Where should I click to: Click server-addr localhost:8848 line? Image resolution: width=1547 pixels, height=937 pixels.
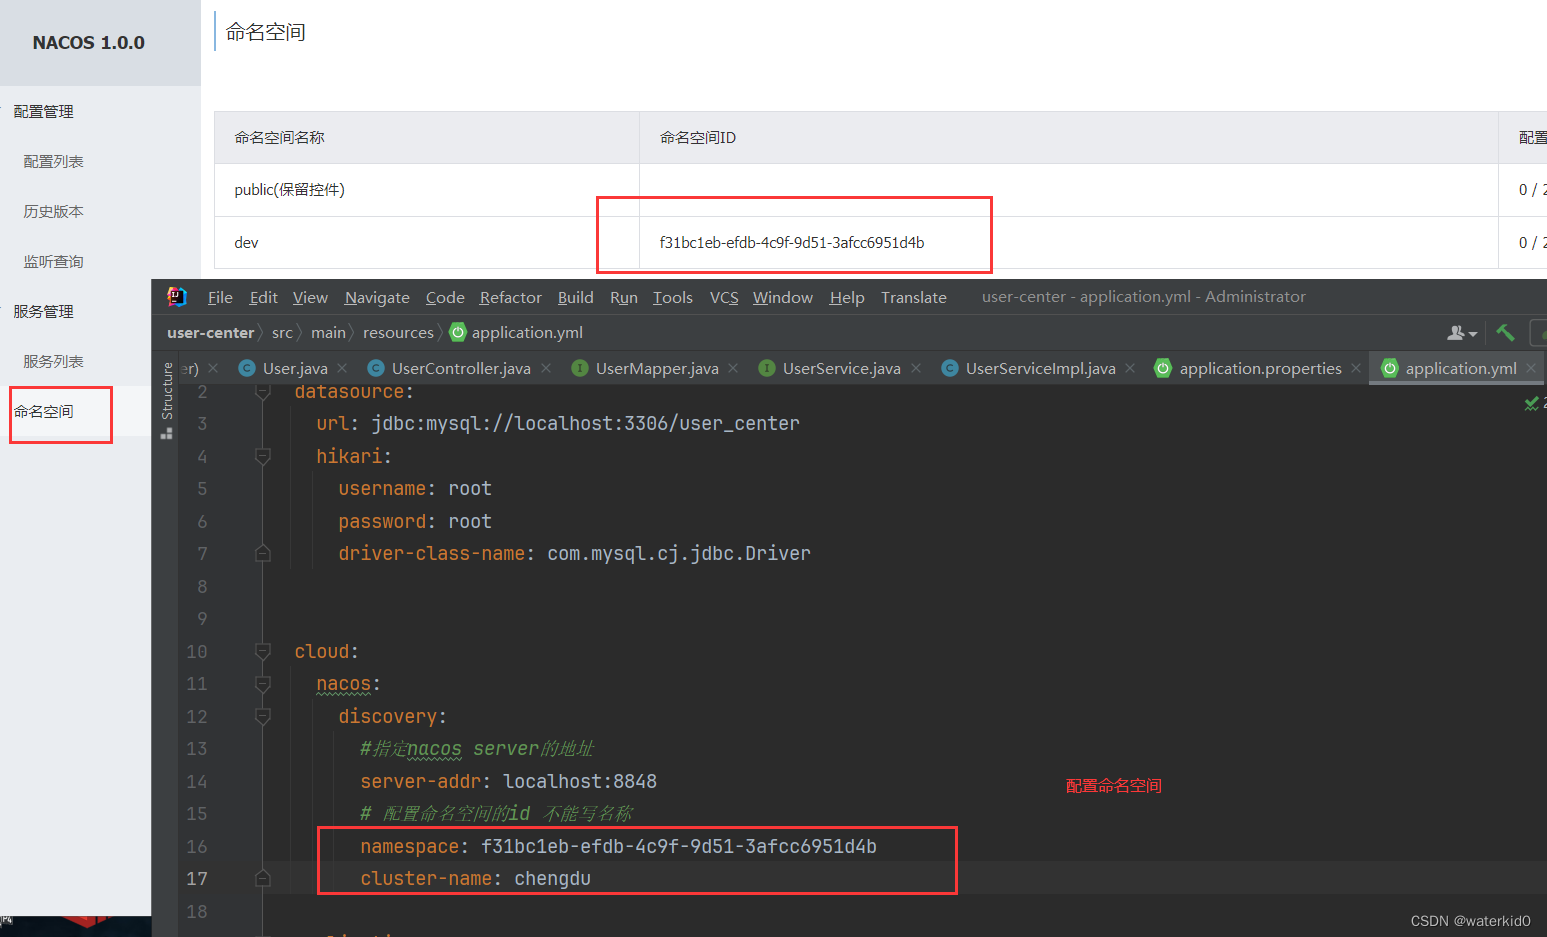509,781
